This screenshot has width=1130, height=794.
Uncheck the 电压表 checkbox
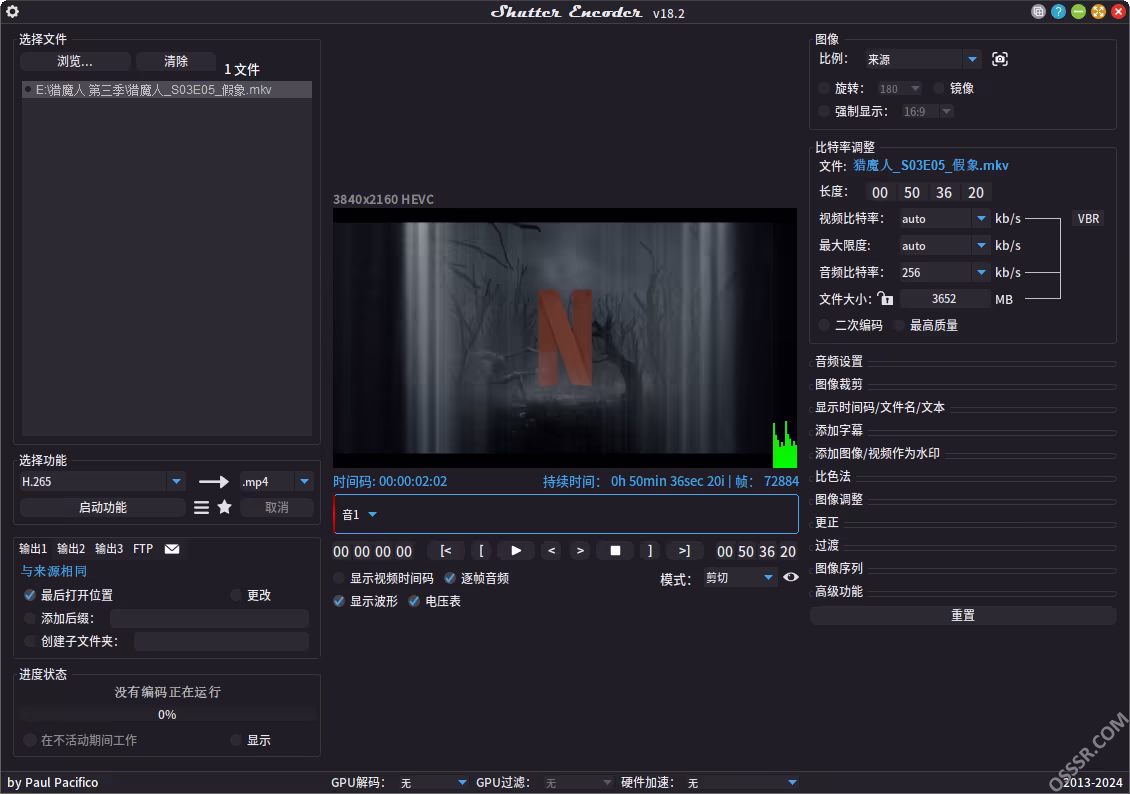414,601
